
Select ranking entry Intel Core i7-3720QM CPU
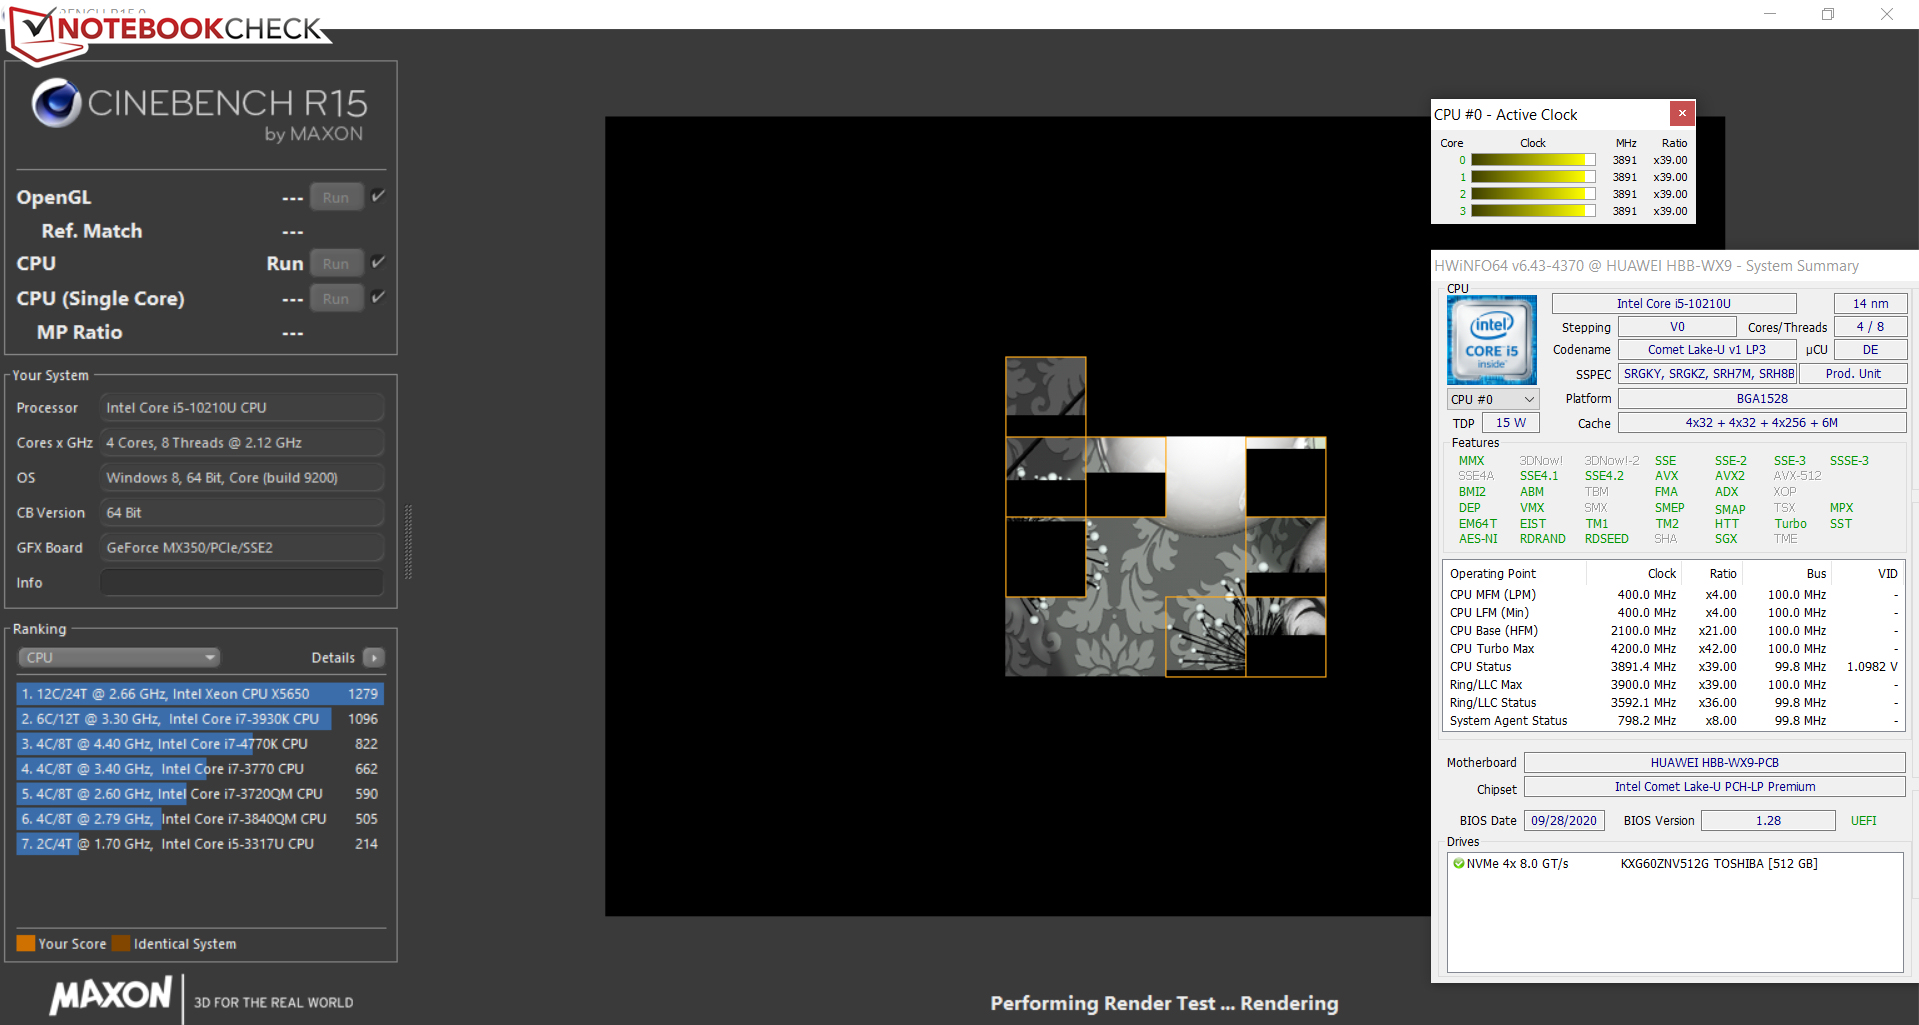200,793
